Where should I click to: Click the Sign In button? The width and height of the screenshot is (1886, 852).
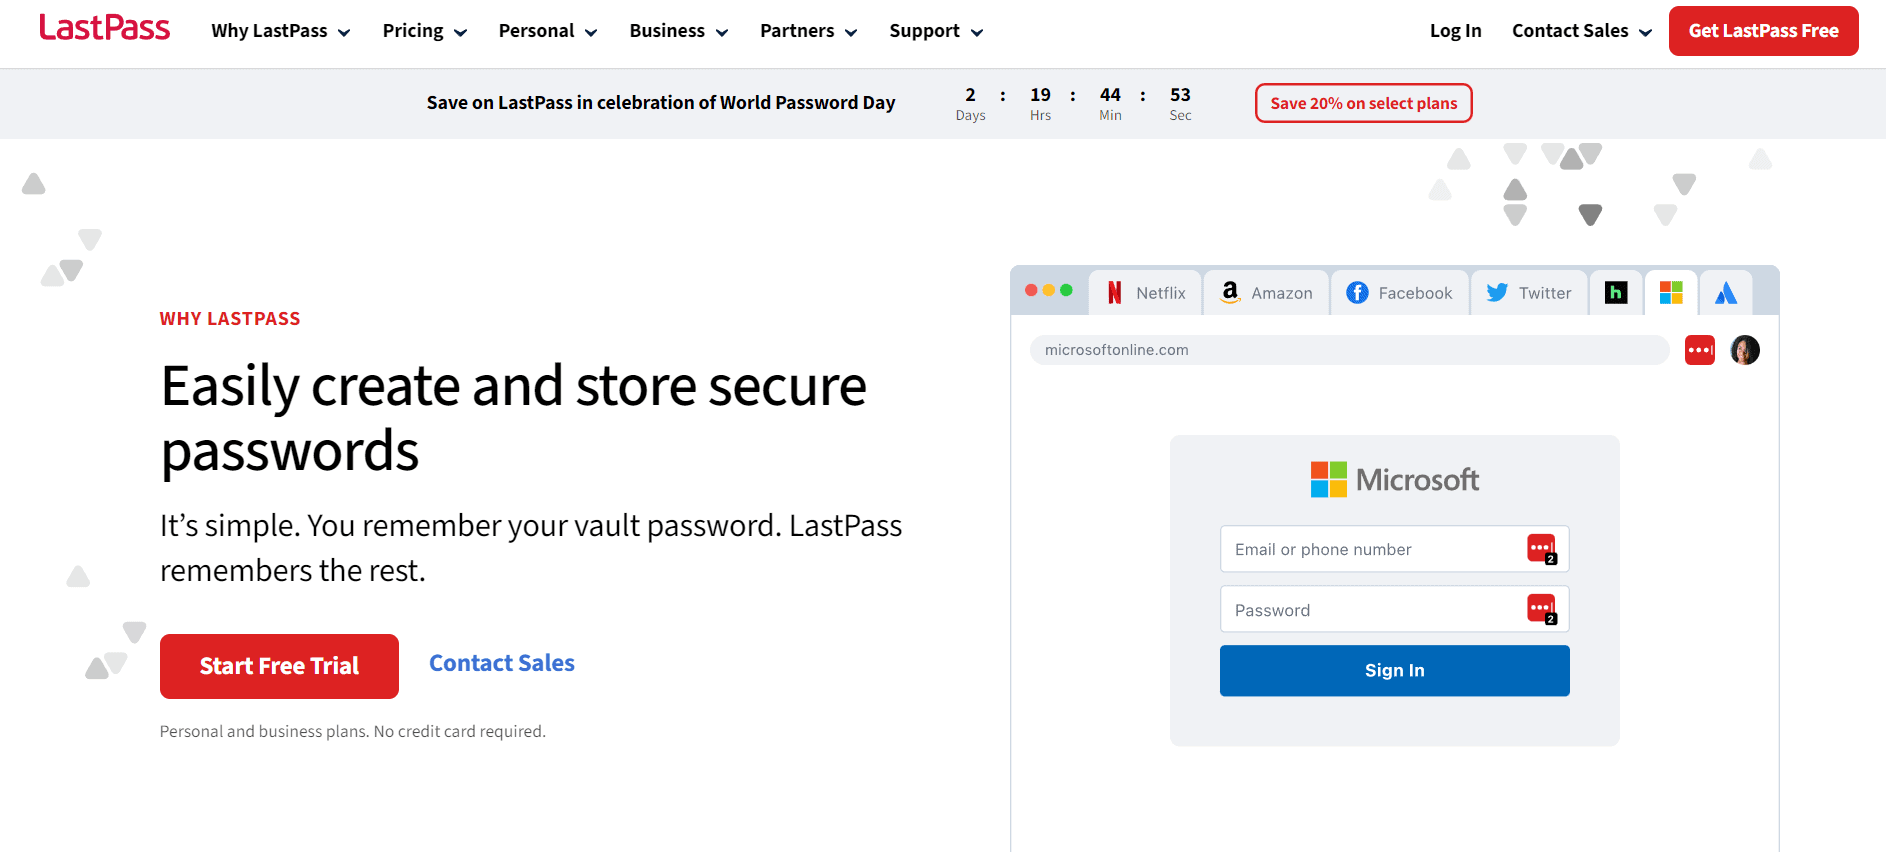(1395, 670)
